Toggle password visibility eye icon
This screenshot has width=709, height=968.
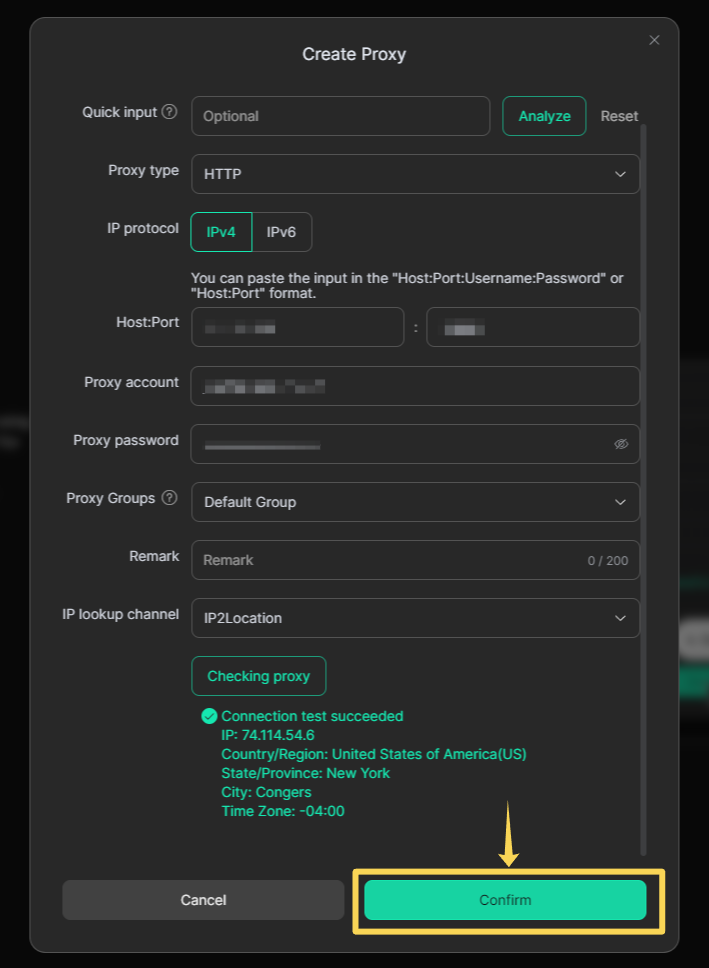click(621, 444)
